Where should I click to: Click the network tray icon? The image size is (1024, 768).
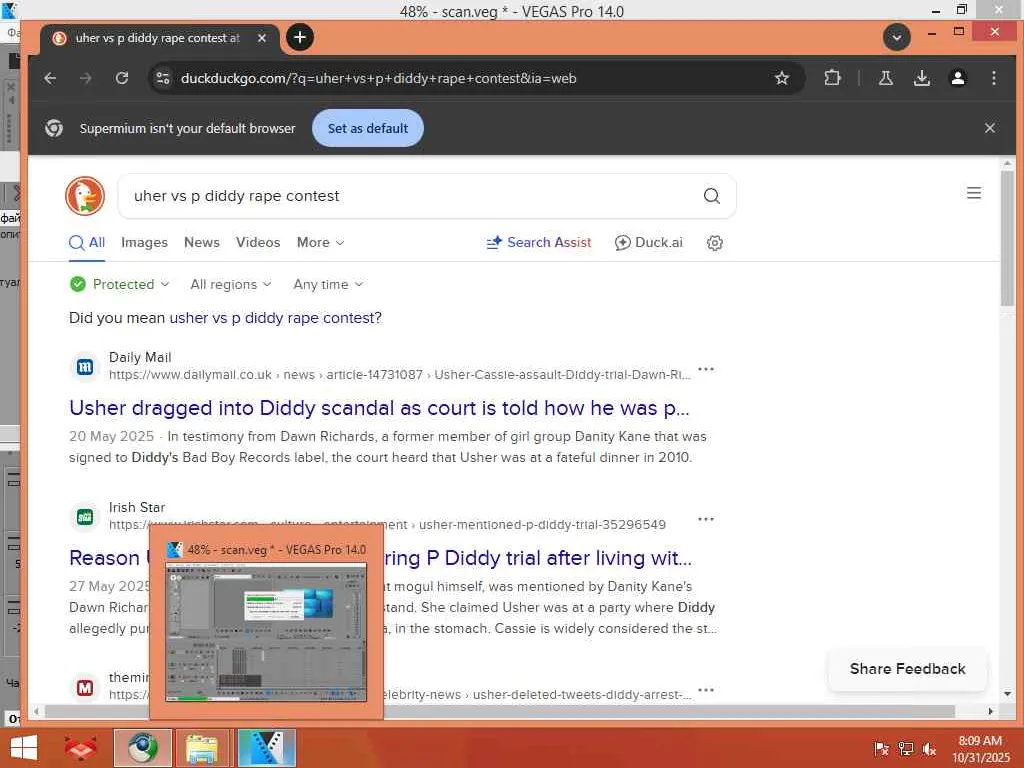click(x=905, y=749)
